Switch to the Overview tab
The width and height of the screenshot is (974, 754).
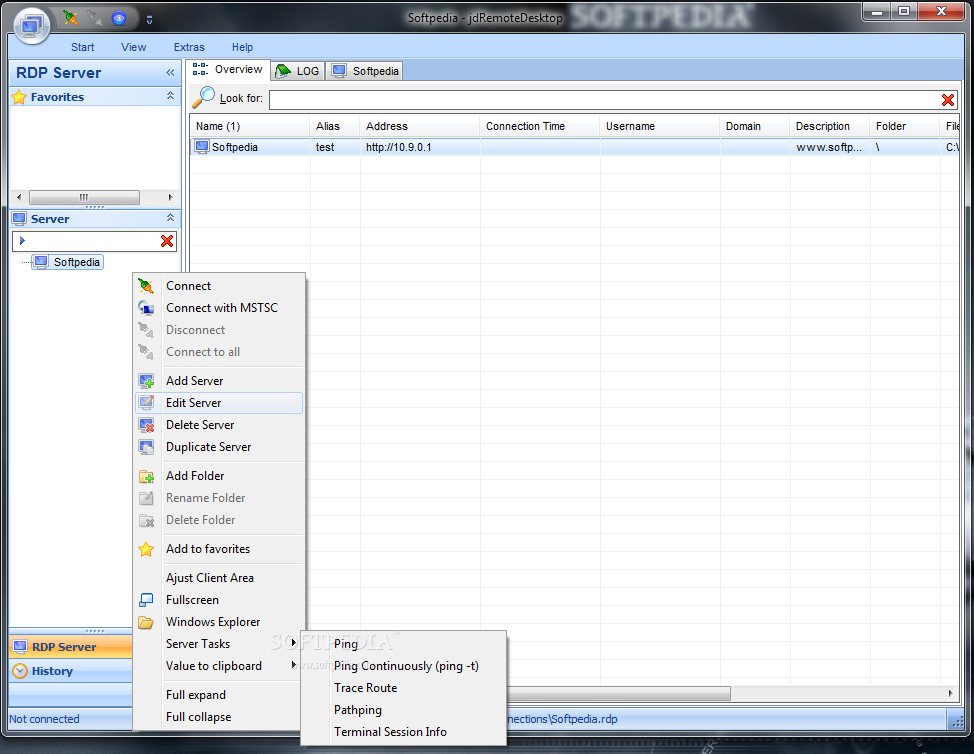228,70
